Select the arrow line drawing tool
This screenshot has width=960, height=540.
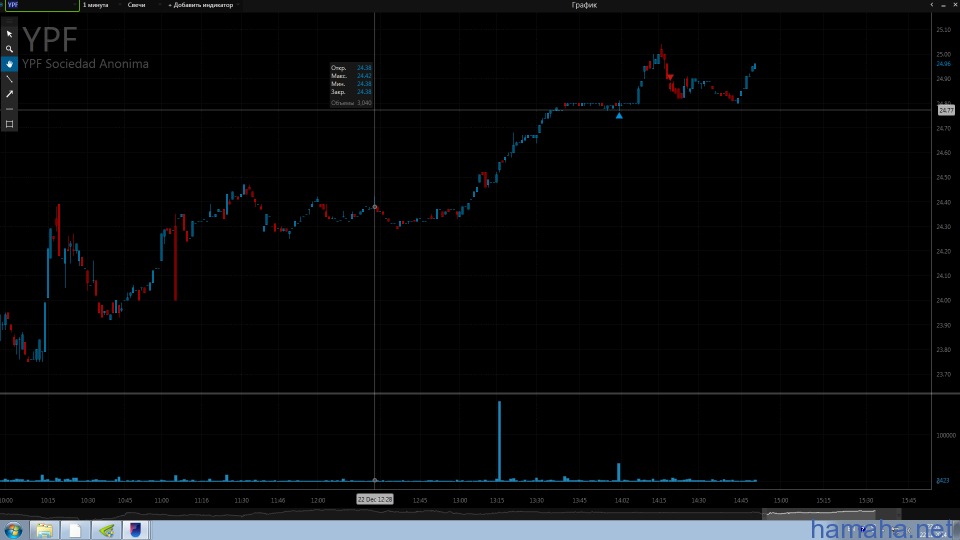coord(9,94)
